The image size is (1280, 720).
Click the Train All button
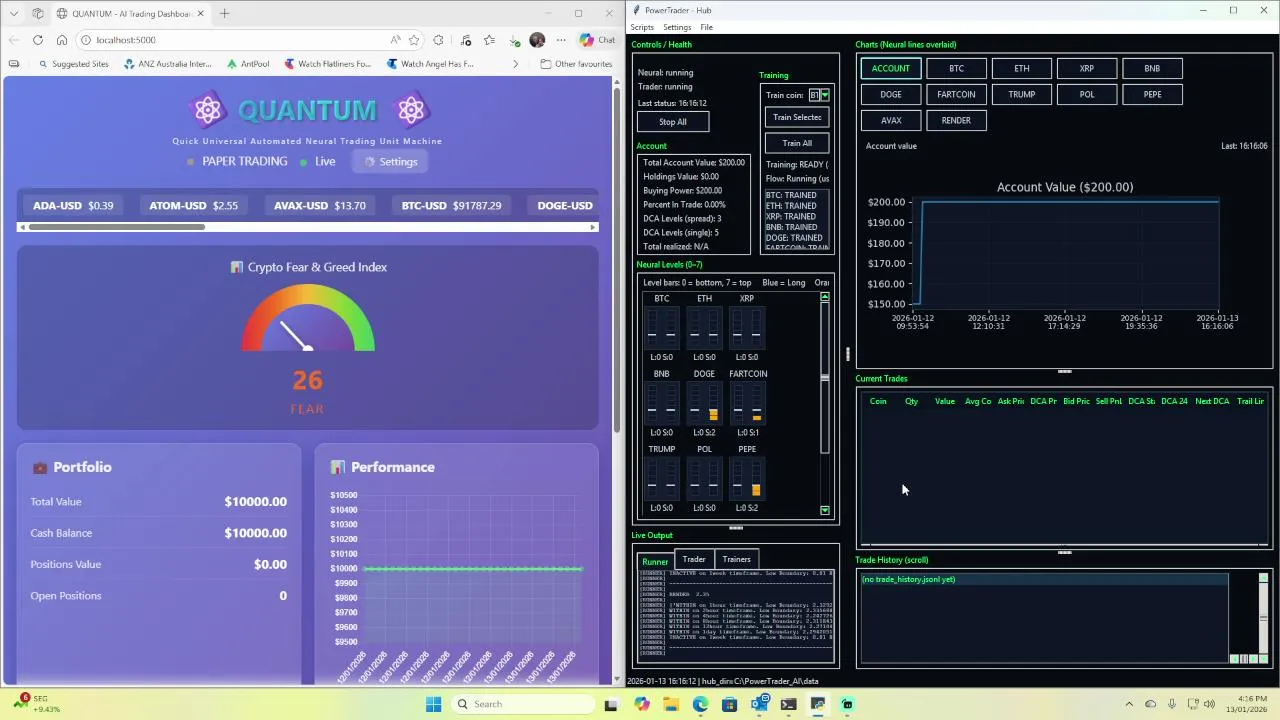pos(797,143)
